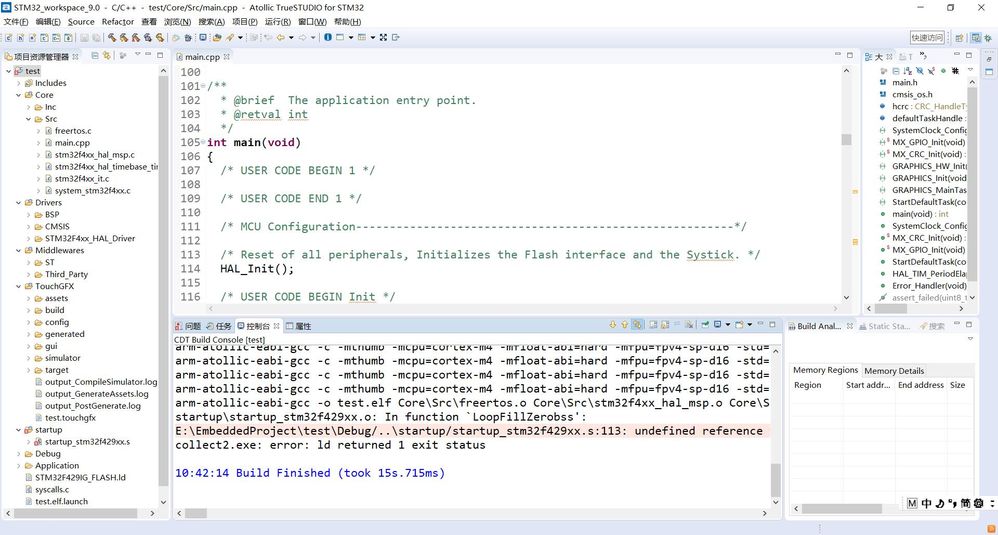Viewport: 998px width, 535px height.
Task: Open the Source menu
Action: coord(81,22)
